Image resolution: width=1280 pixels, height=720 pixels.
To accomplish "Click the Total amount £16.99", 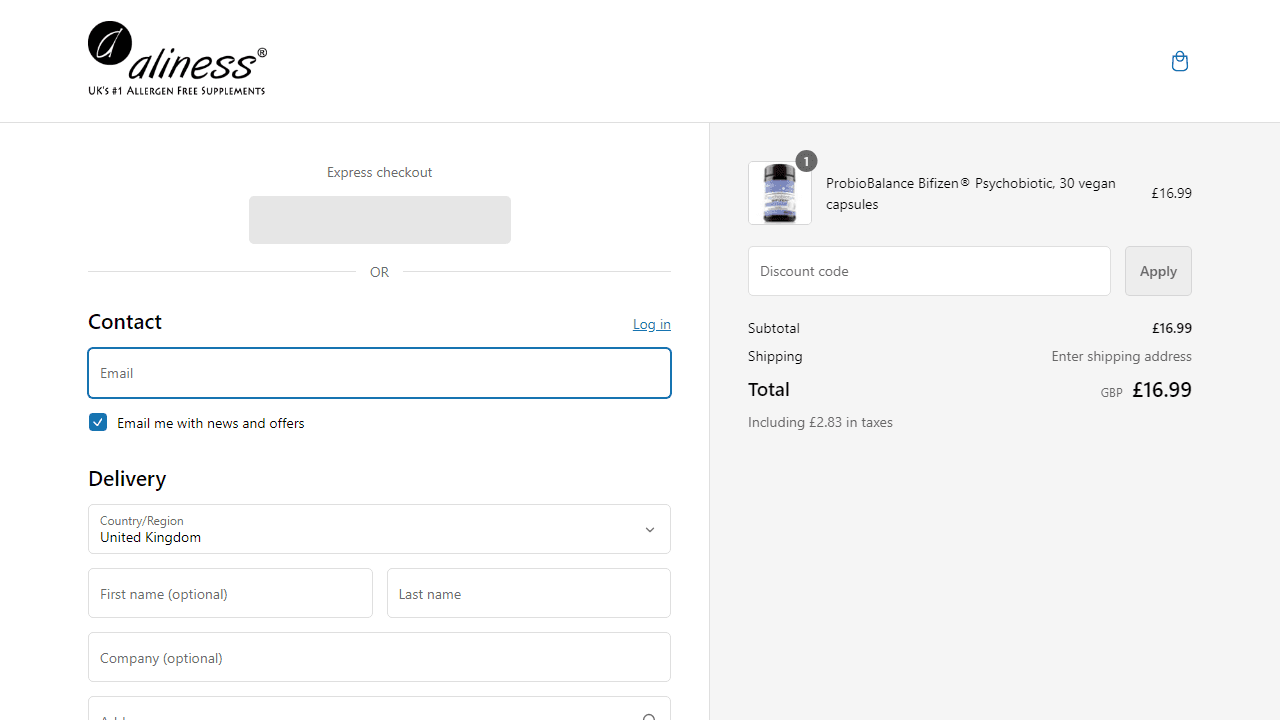I will point(1162,390).
